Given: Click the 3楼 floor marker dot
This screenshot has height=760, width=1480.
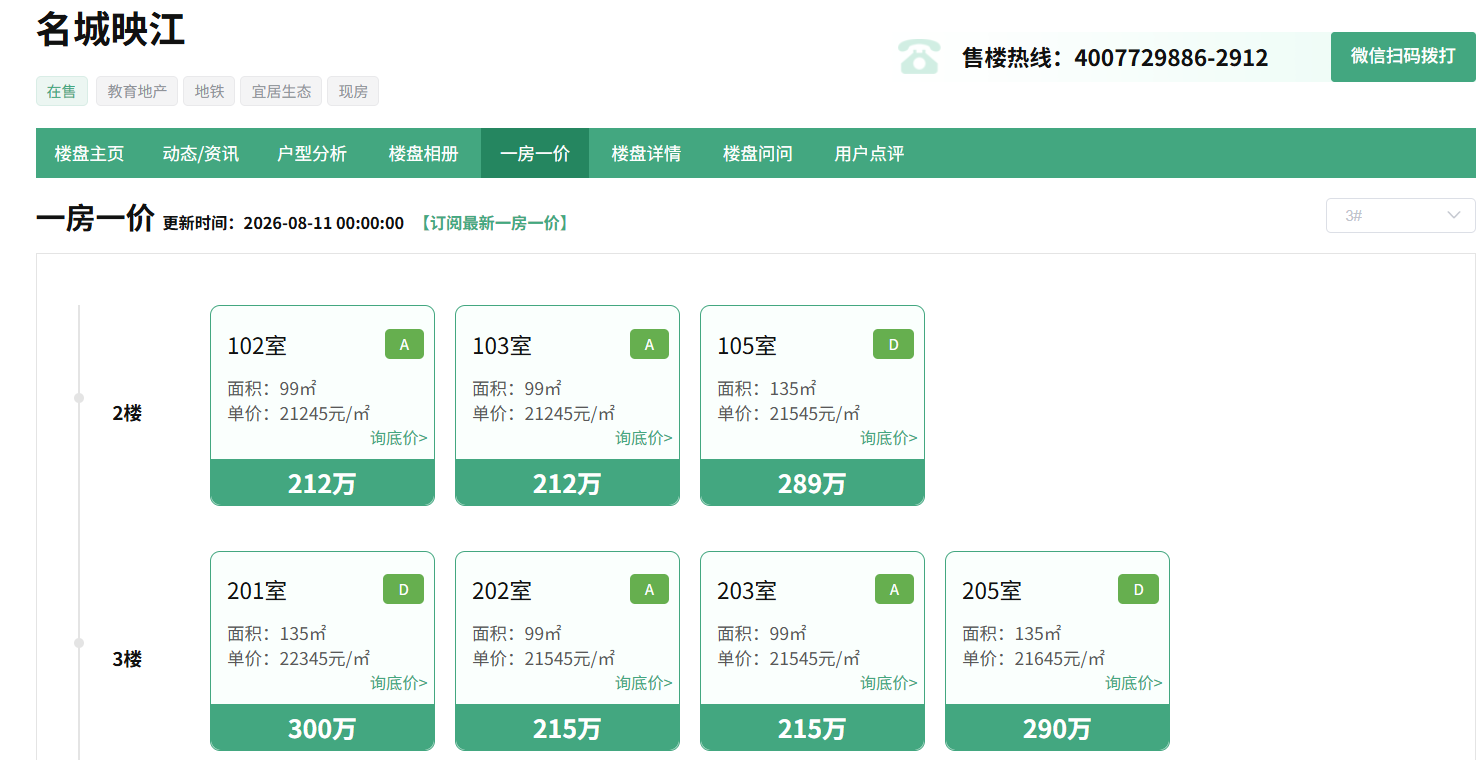Looking at the screenshot, I should [x=79, y=643].
